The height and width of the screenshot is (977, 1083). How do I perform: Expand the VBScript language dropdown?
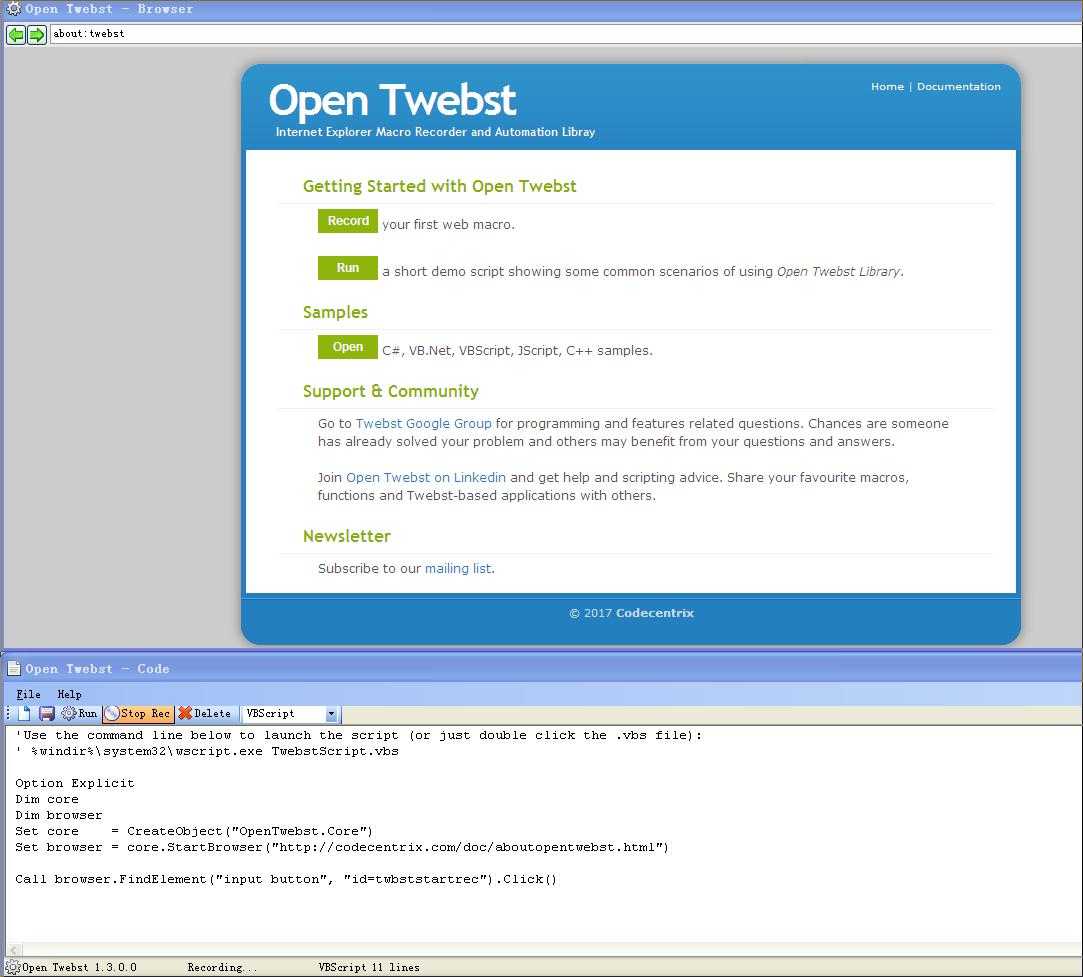(331, 714)
